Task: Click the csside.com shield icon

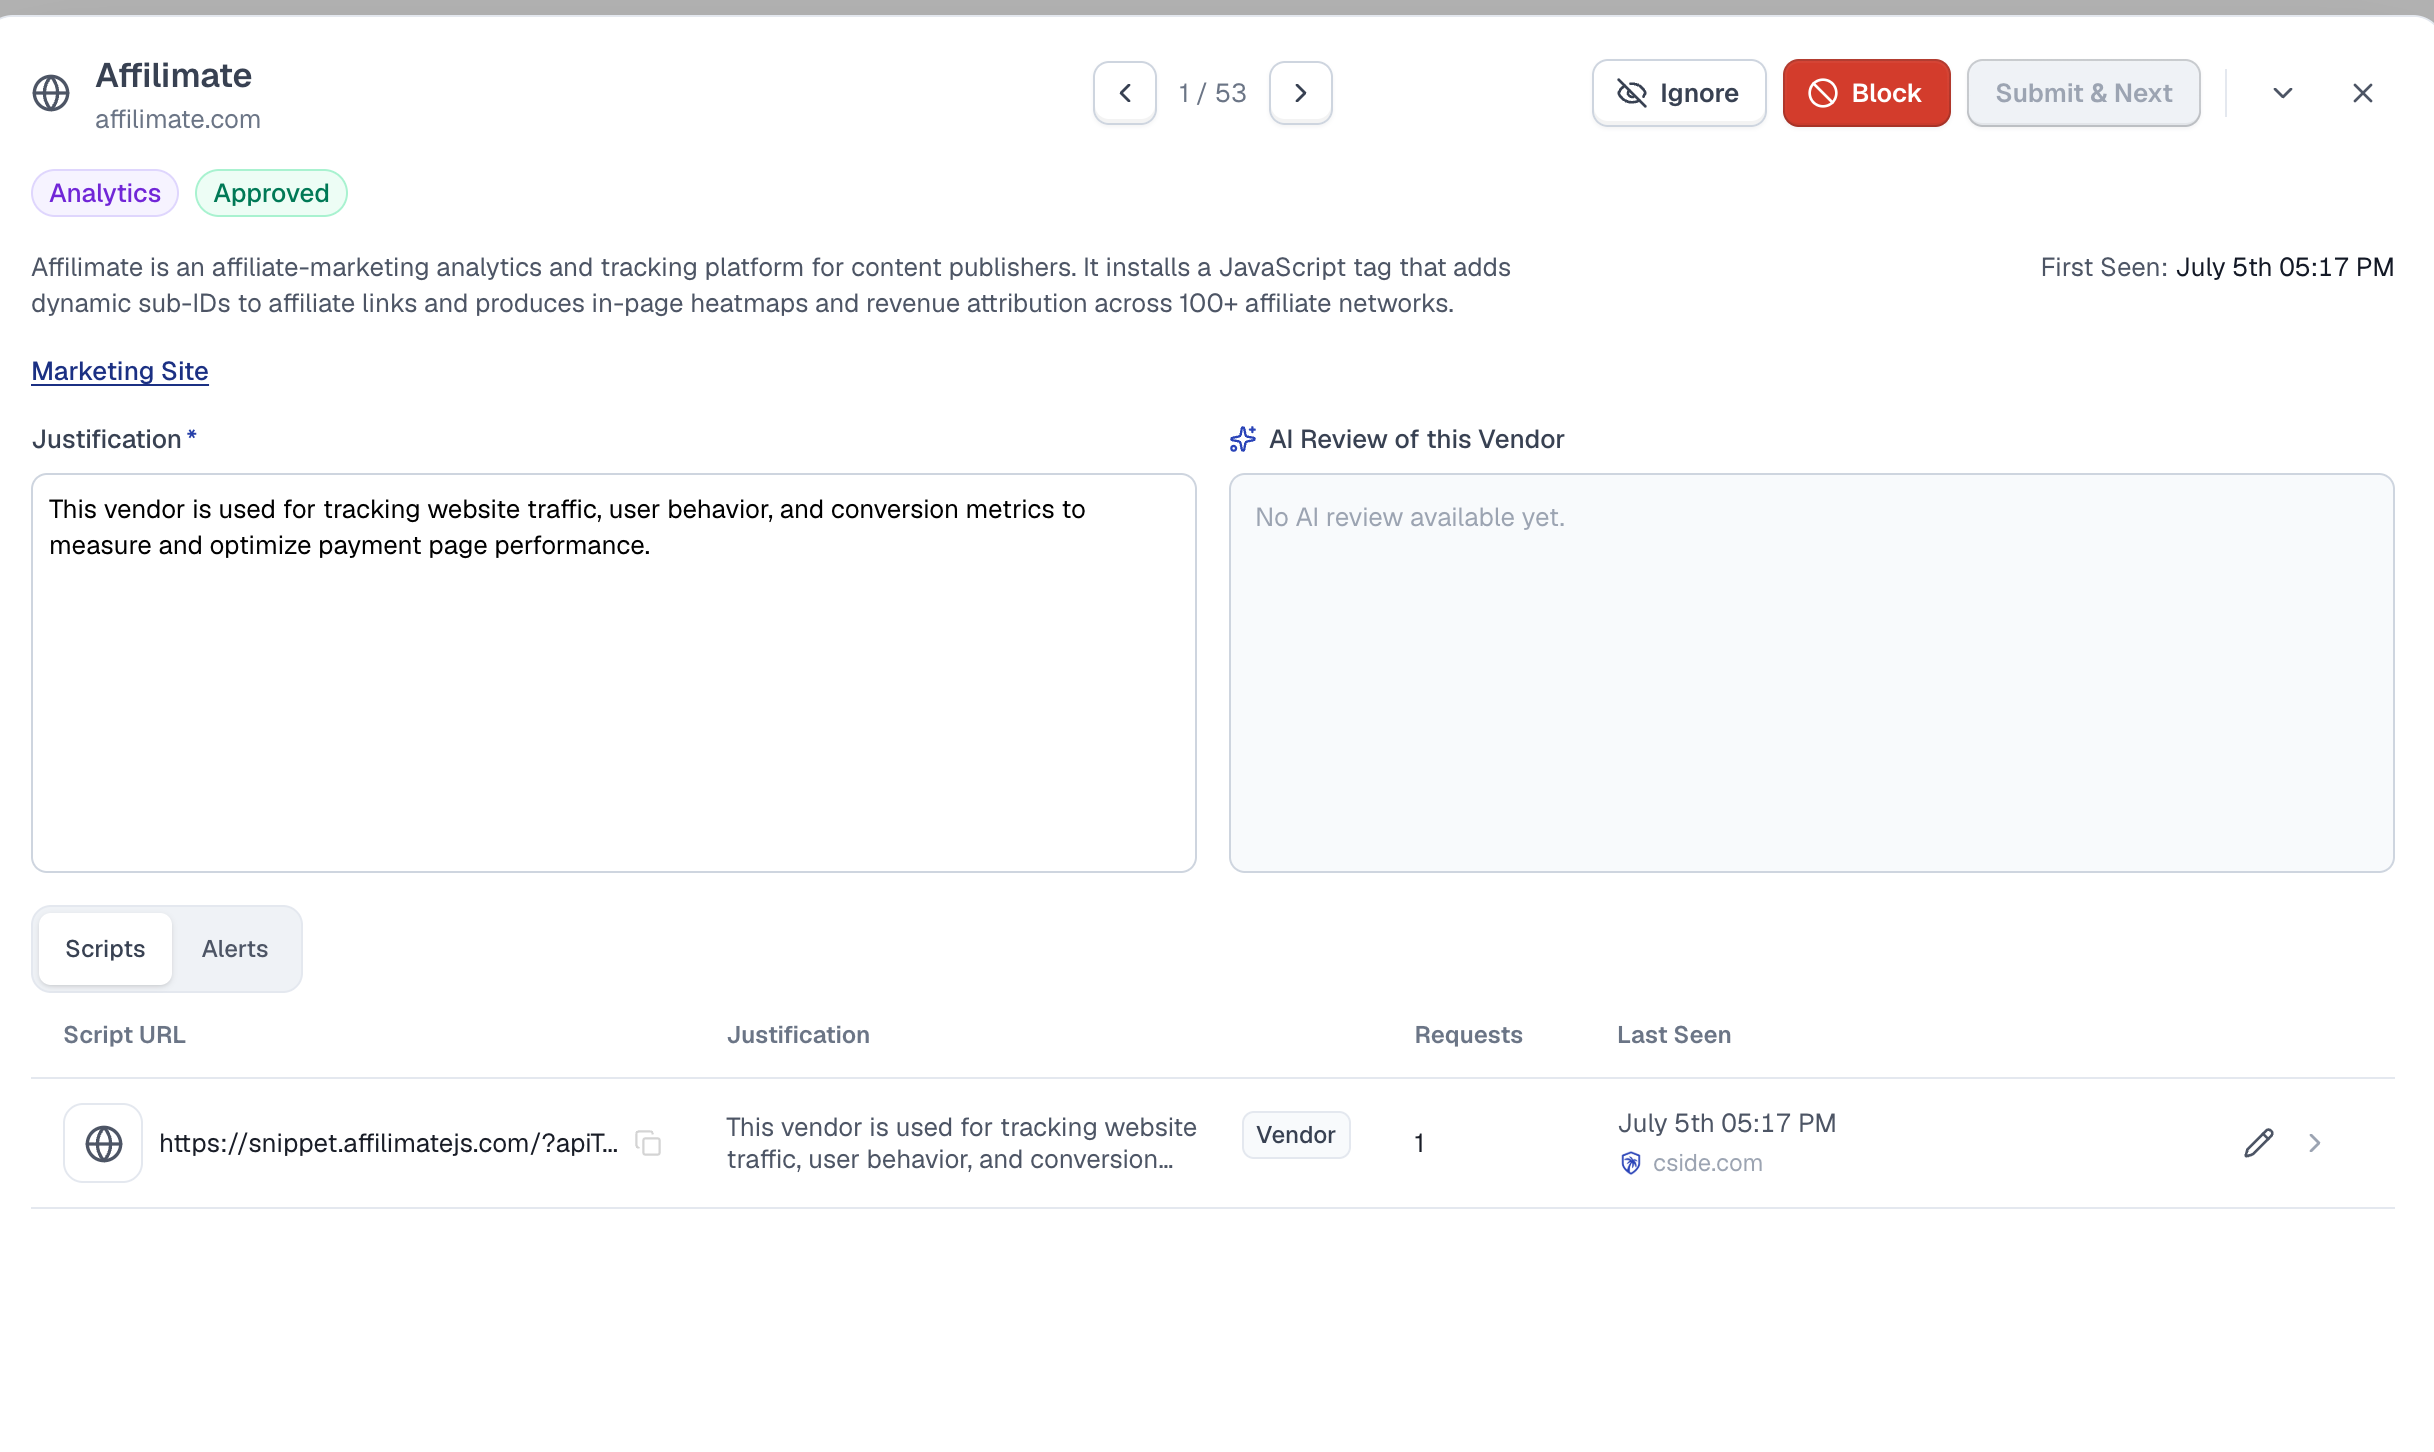Action: 1631,1163
